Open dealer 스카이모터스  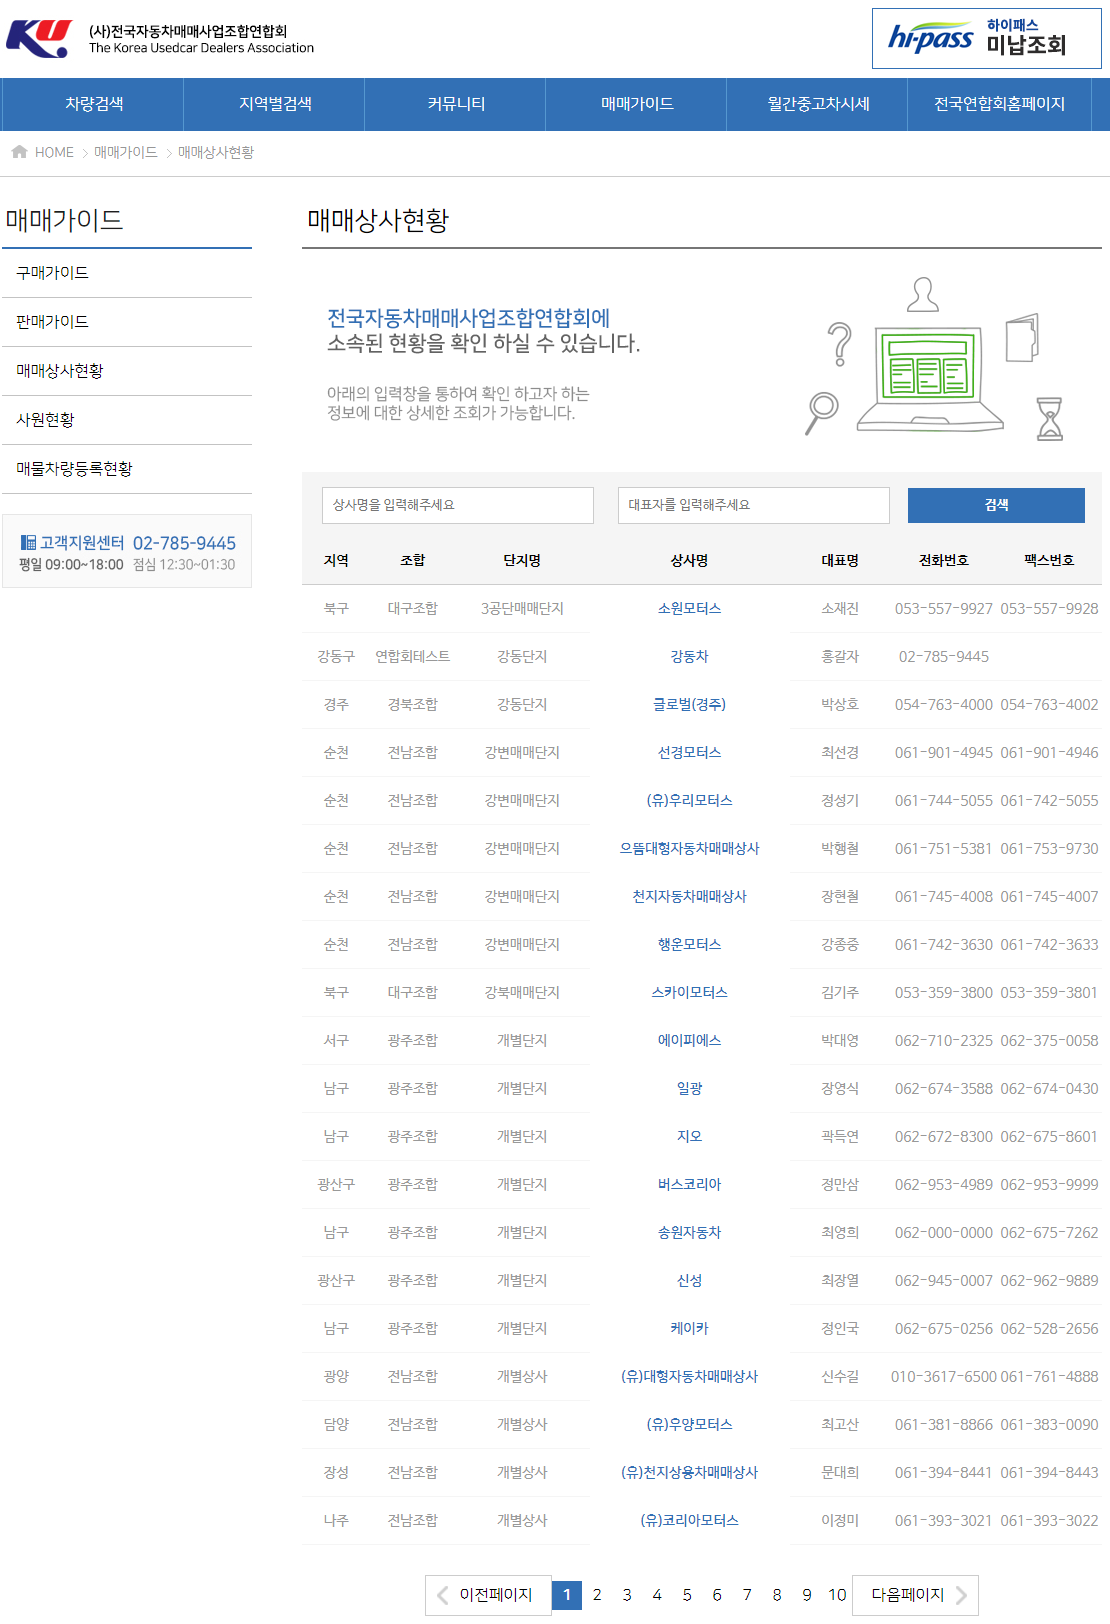point(689,992)
